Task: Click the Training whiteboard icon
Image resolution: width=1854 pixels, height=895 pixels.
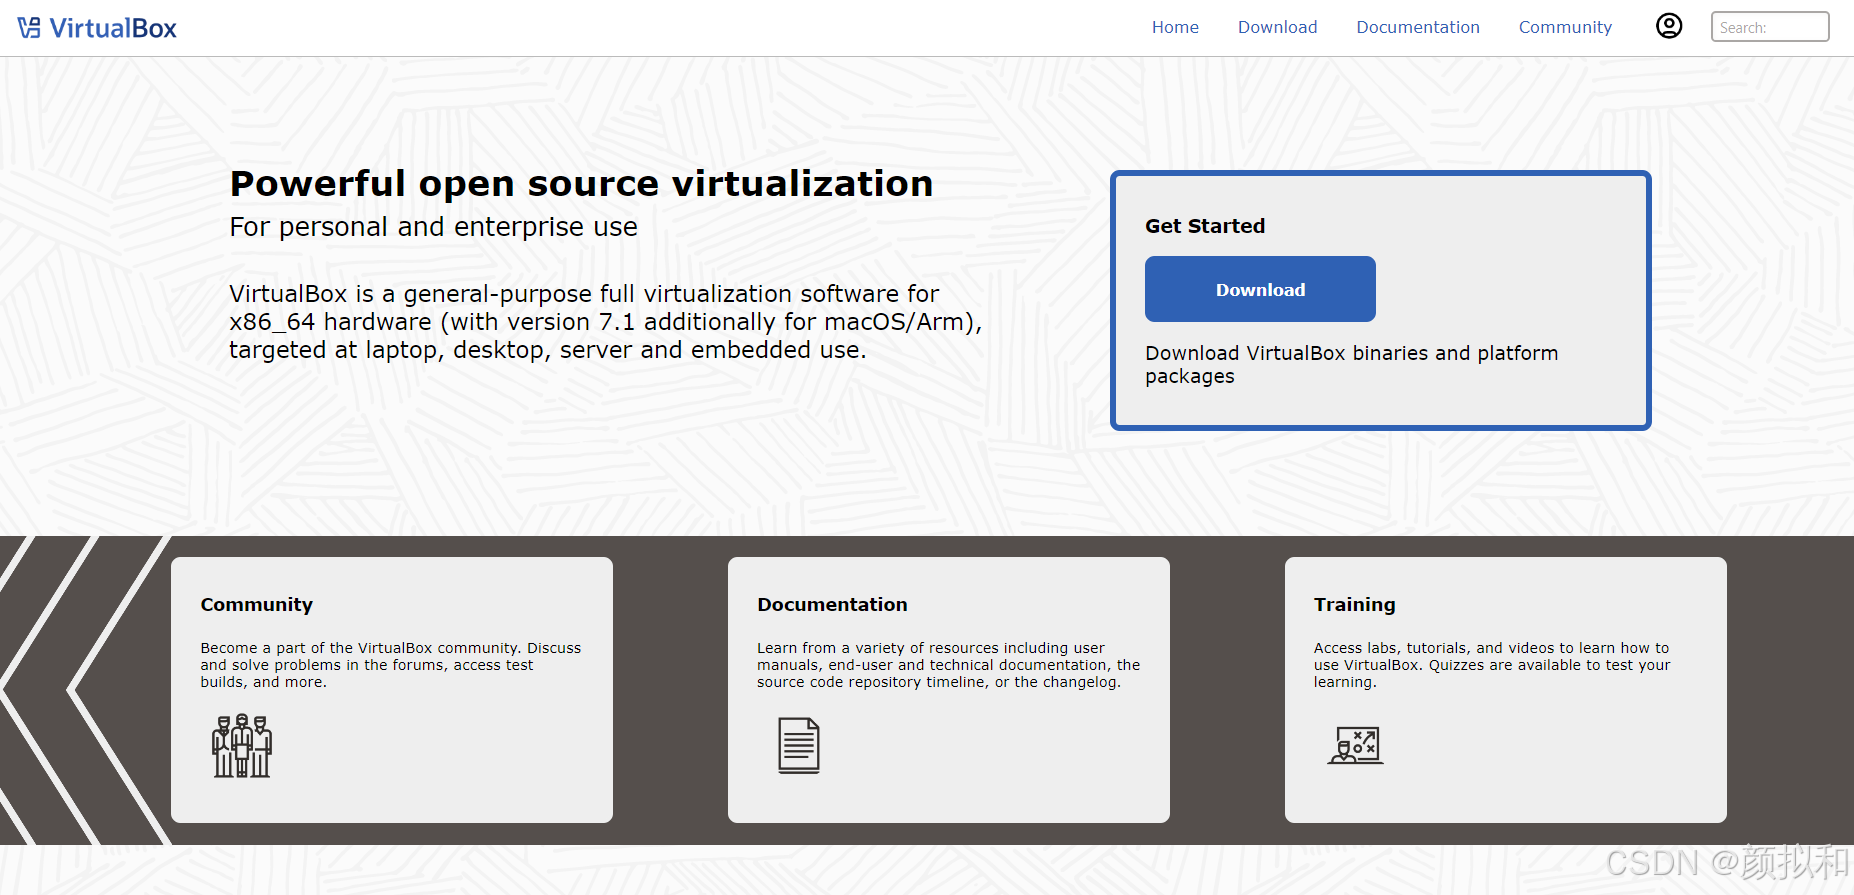Action: [1356, 746]
